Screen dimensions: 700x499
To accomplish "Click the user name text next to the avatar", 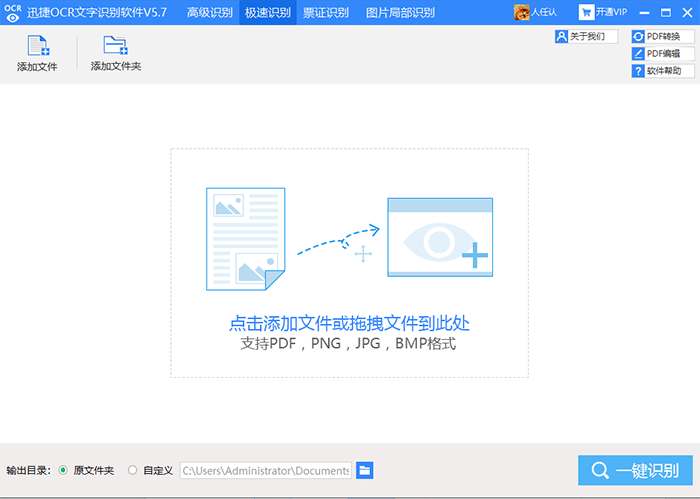I will [x=543, y=12].
